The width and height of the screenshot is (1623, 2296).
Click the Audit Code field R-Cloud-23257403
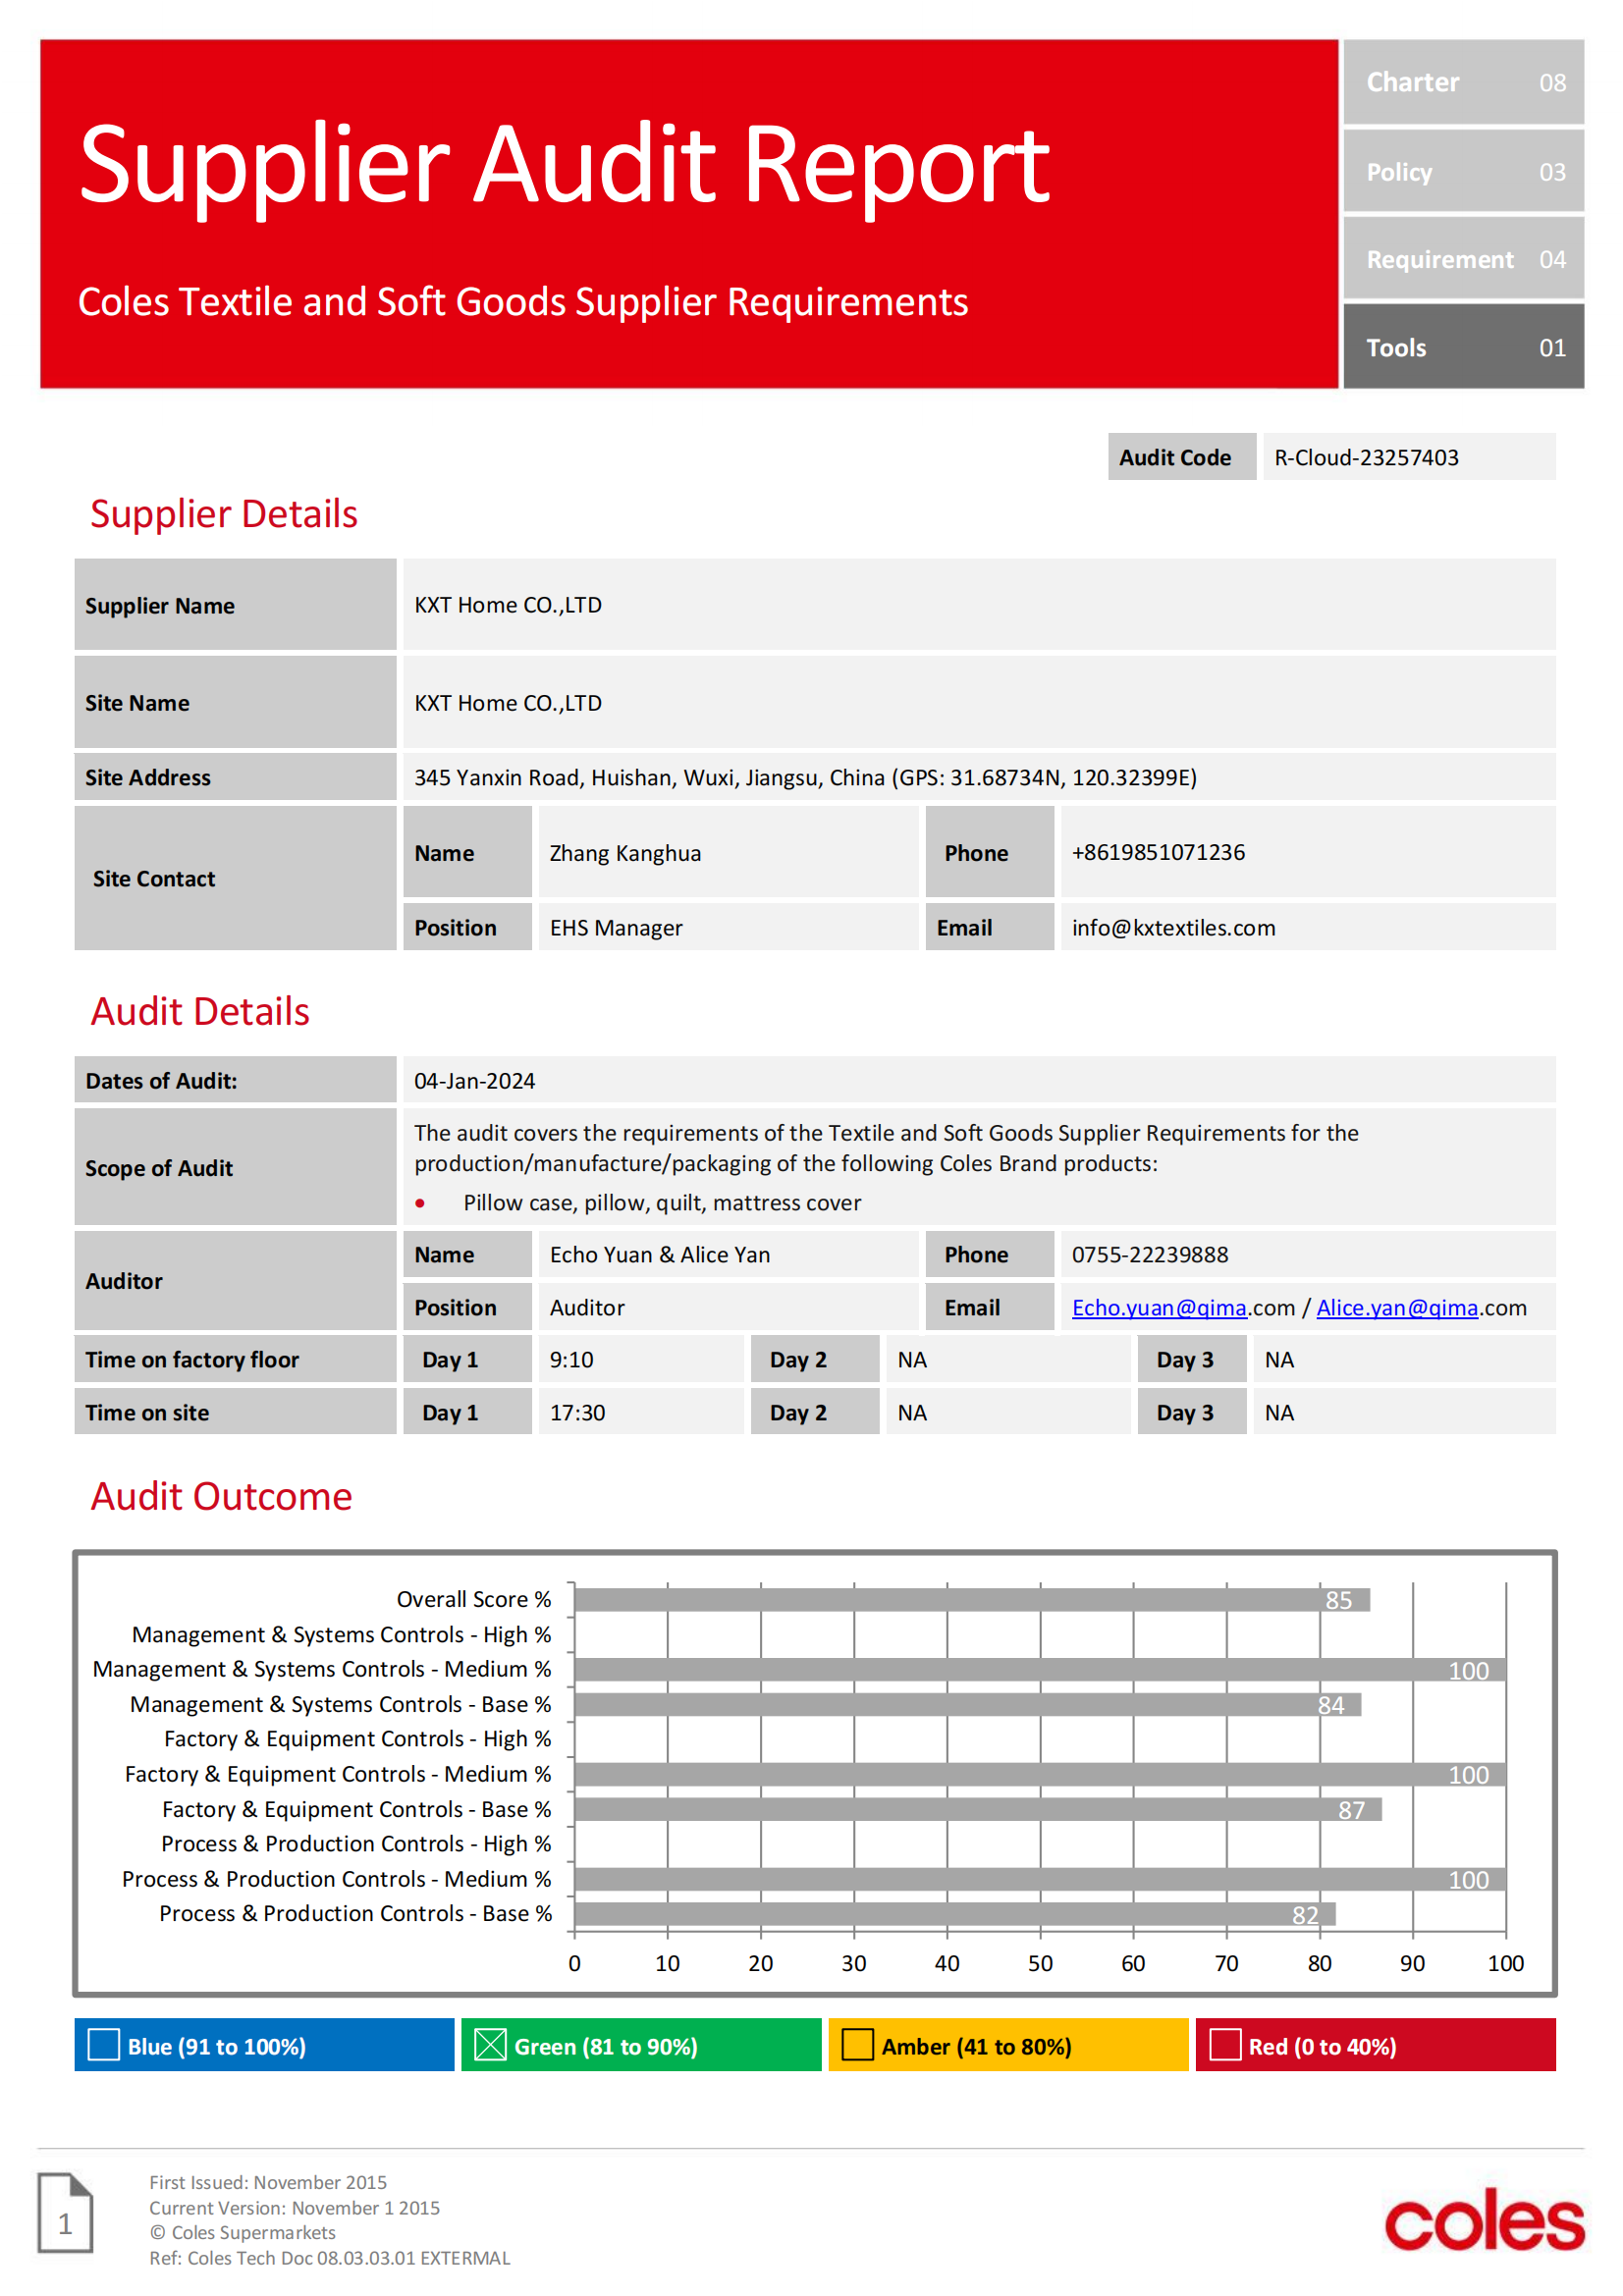coord(1409,457)
